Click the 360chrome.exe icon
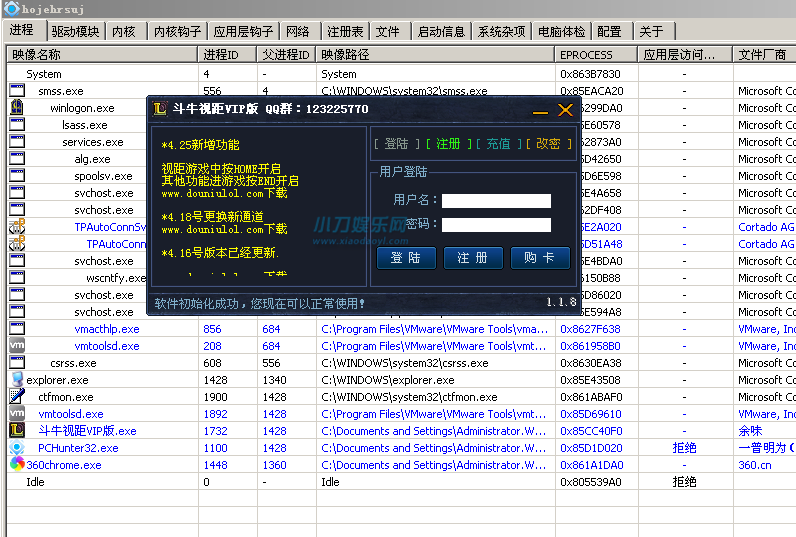The height and width of the screenshot is (537, 796). pos(17,464)
